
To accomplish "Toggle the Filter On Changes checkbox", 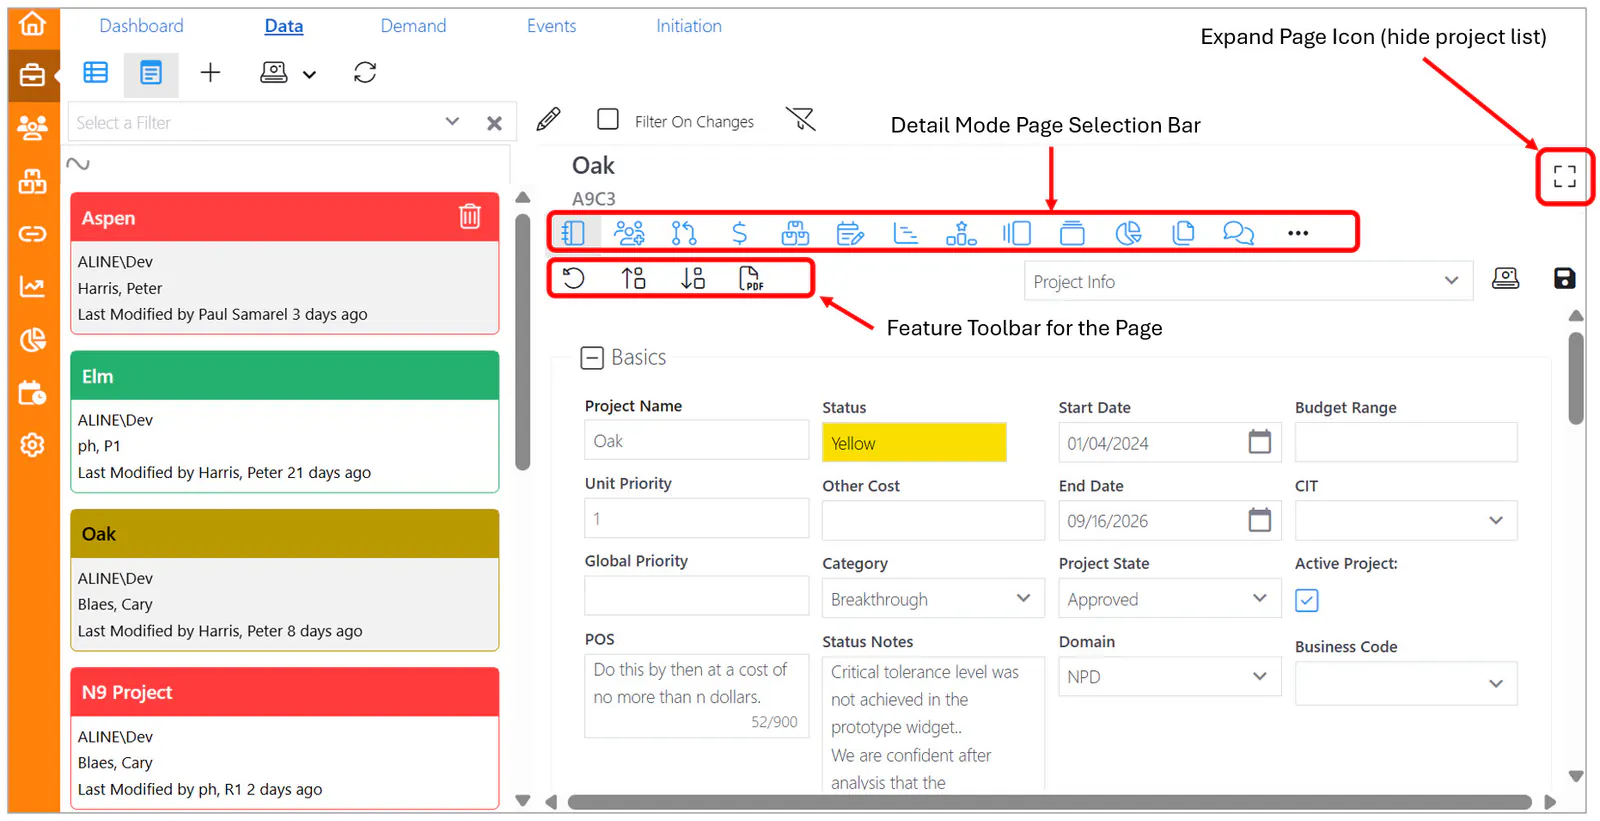I will tap(608, 119).
